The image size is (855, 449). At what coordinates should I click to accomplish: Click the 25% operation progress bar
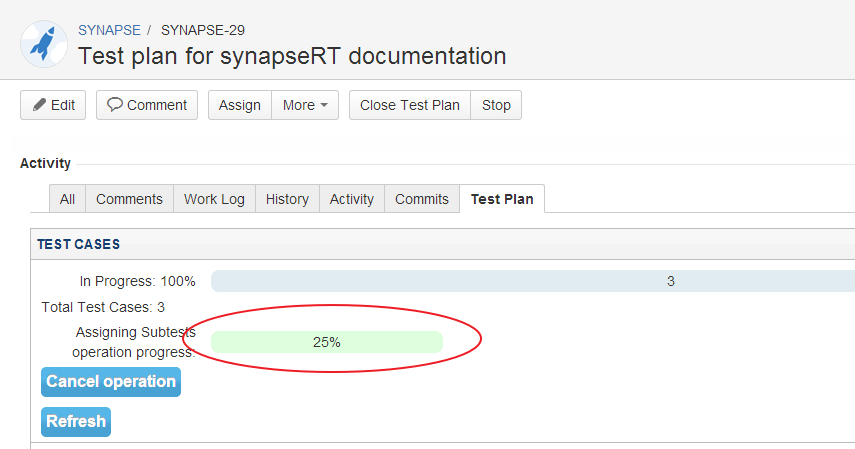coord(327,342)
